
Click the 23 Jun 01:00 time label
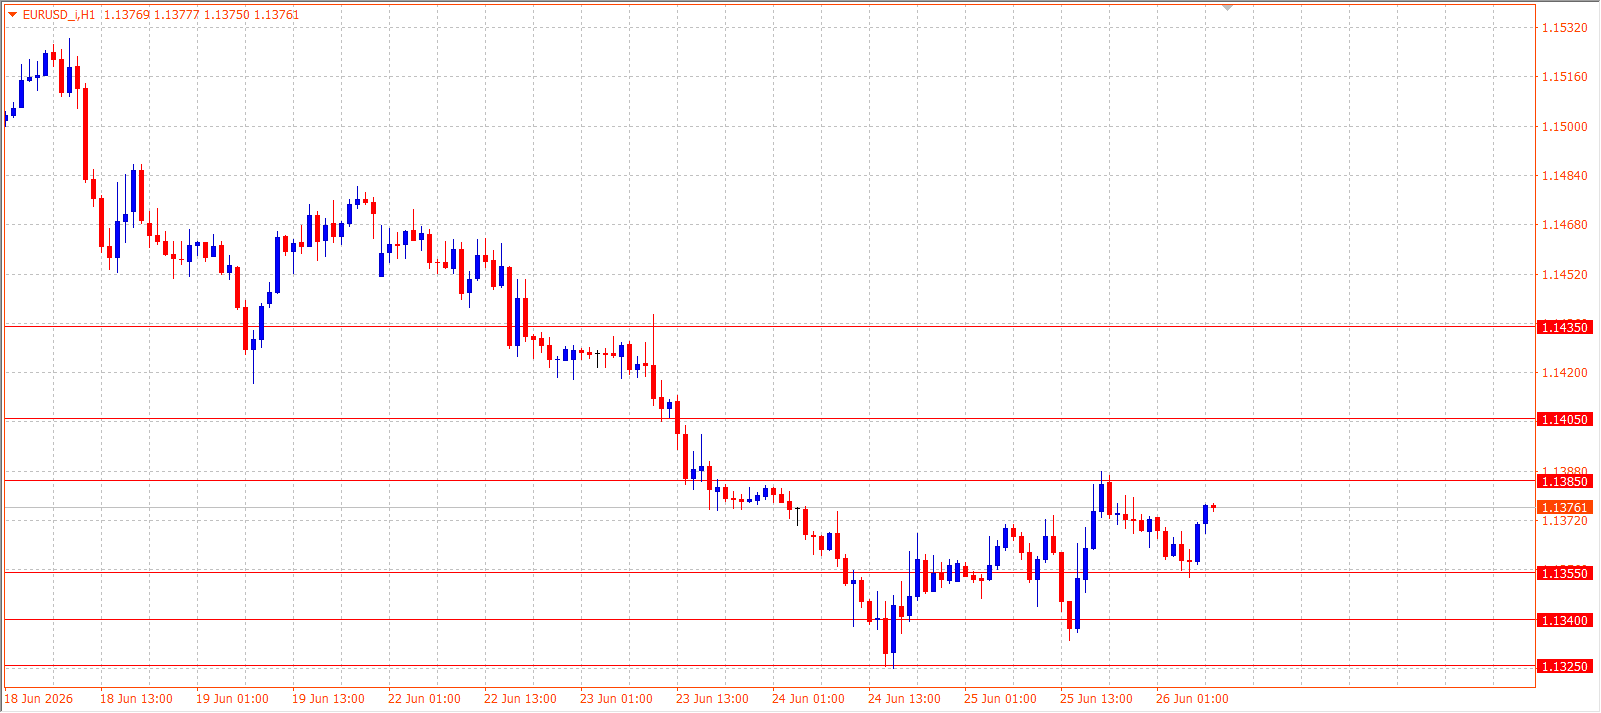pos(616,699)
